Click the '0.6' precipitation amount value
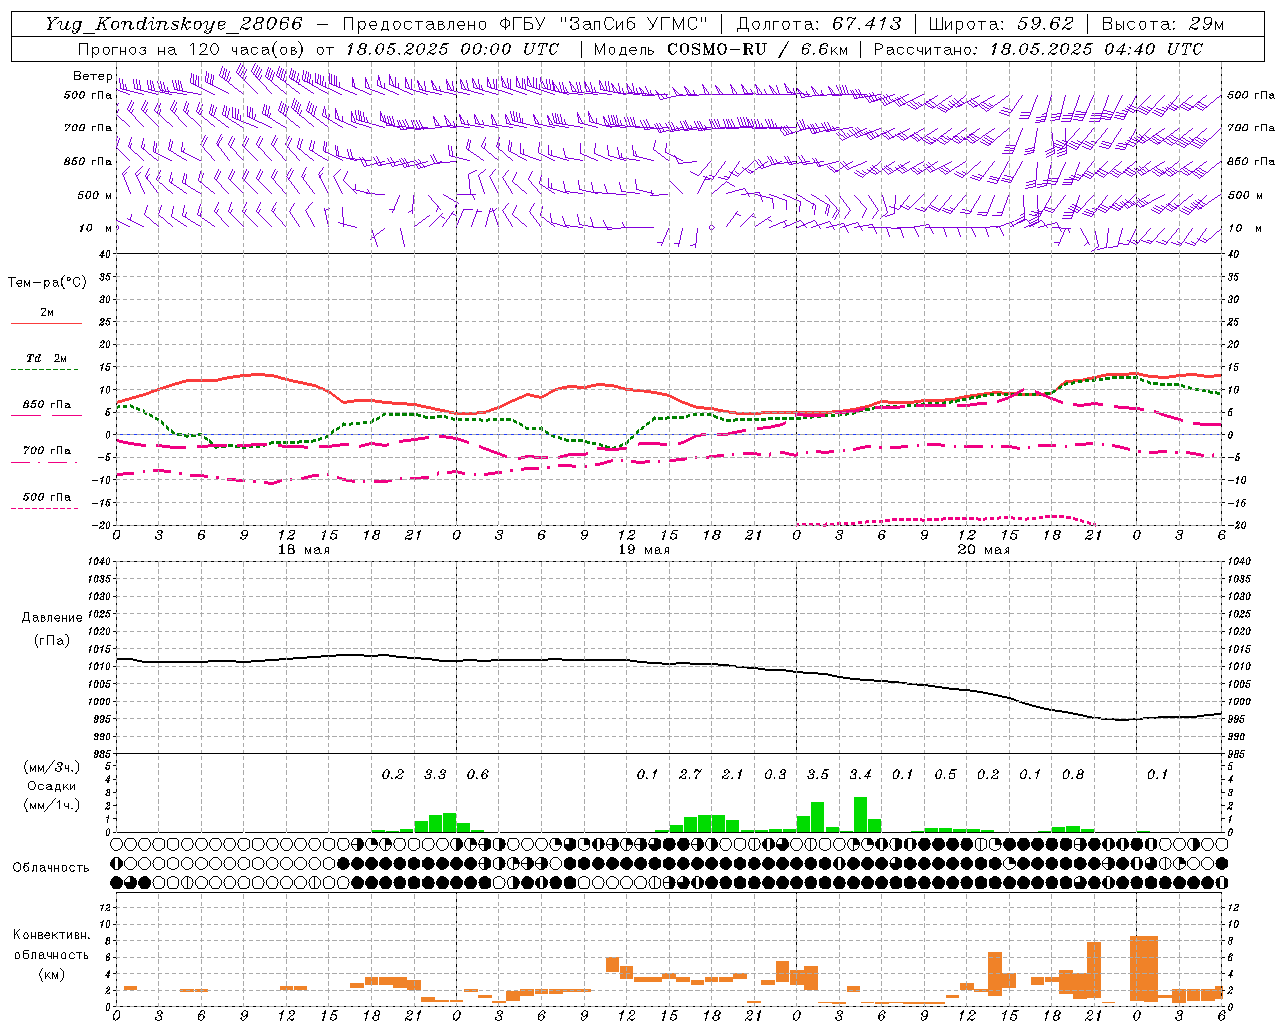This screenshot has width=1280, height=1024. (x=478, y=775)
